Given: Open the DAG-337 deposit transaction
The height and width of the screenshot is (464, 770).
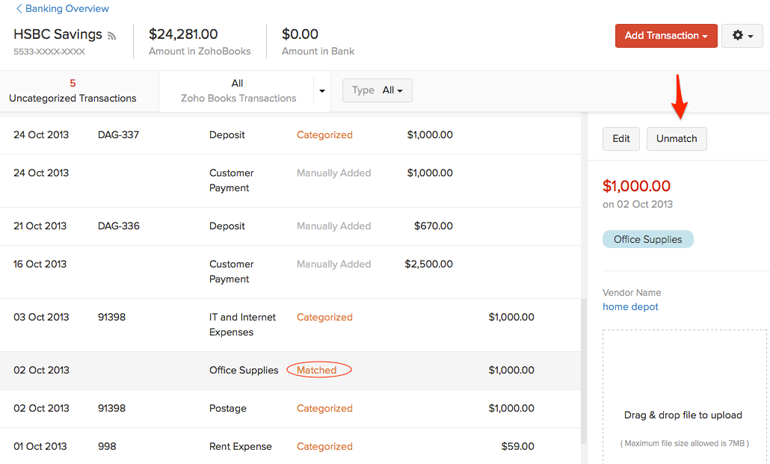Looking at the screenshot, I should (290, 135).
